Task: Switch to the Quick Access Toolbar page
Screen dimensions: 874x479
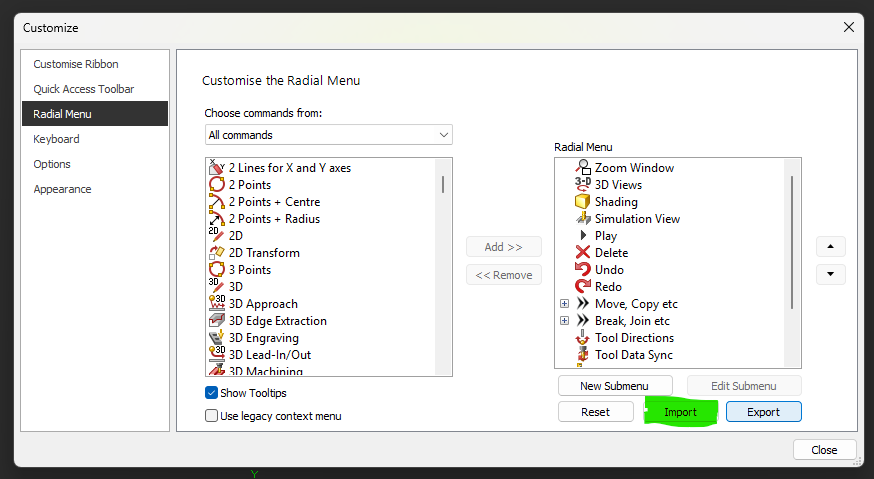Action: (x=83, y=89)
